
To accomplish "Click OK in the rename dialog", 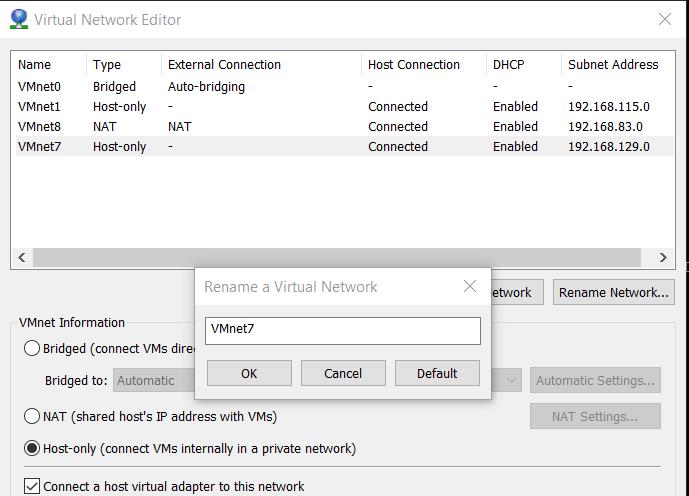I will coord(249,373).
